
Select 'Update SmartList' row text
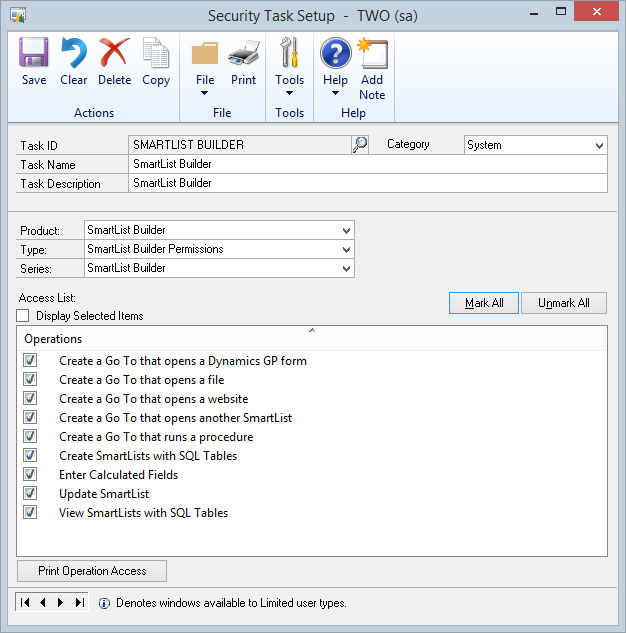[x=104, y=494]
